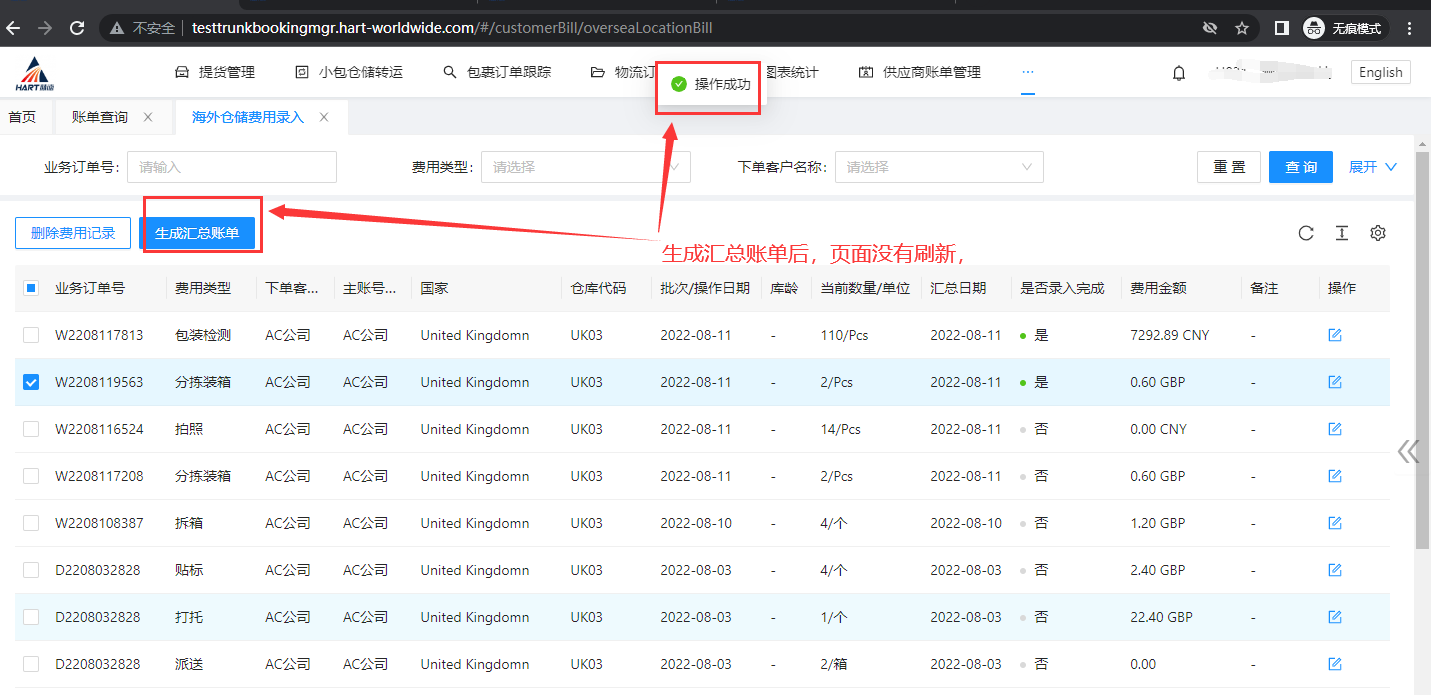Switch to the 账单查询 tab
This screenshot has width=1431, height=695.
click(x=100, y=117)
